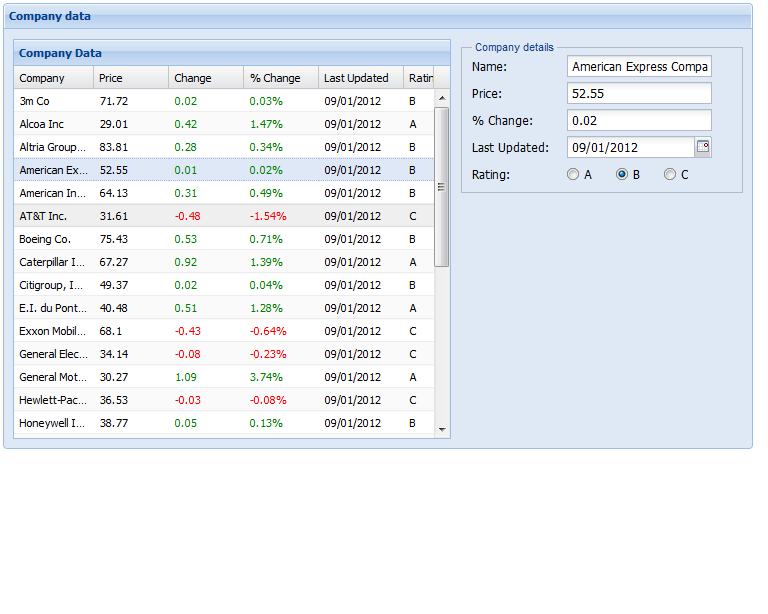Click the price cell 75.43
This screenshot has width=768, height=614.
coord(114,239)
